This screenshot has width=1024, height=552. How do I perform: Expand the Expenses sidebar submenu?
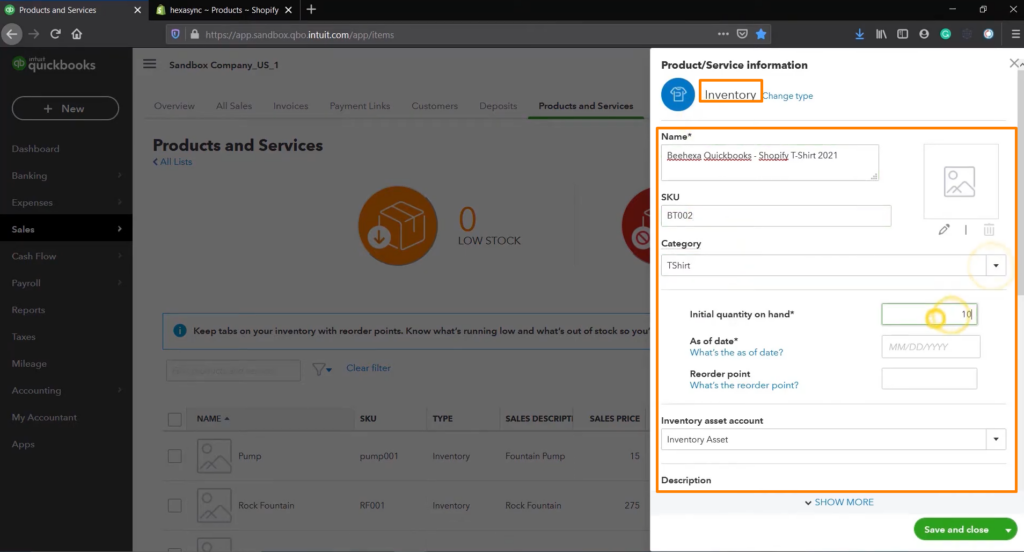coord(120,202)
